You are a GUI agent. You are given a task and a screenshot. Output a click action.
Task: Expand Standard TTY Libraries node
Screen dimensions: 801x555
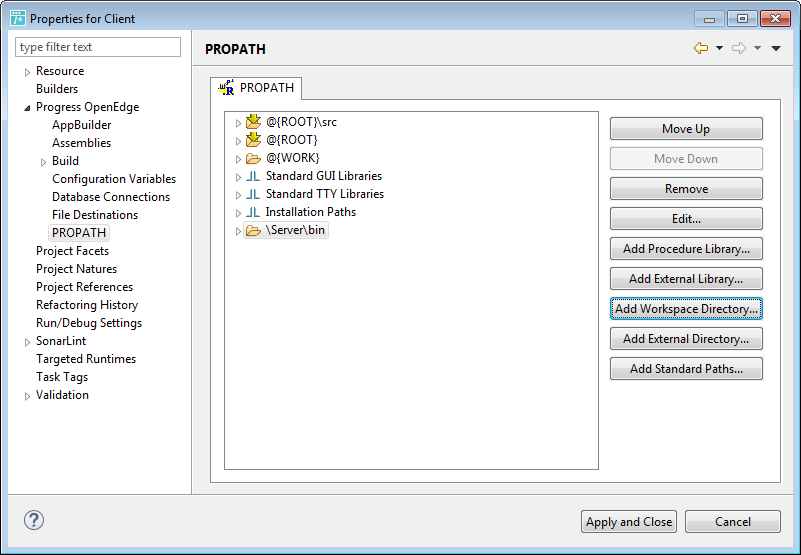pos(238,195)
